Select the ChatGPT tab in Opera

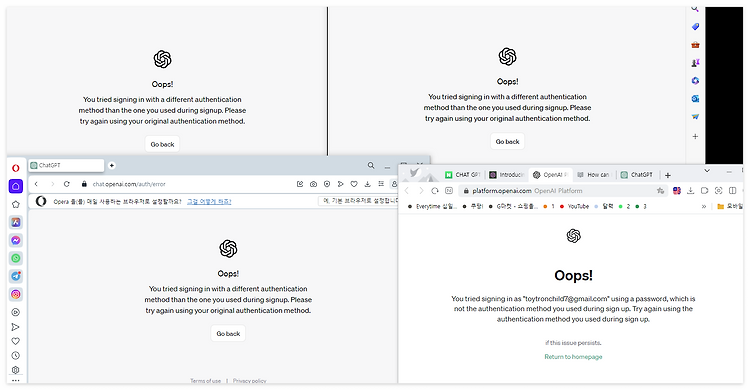click(66, 166)
